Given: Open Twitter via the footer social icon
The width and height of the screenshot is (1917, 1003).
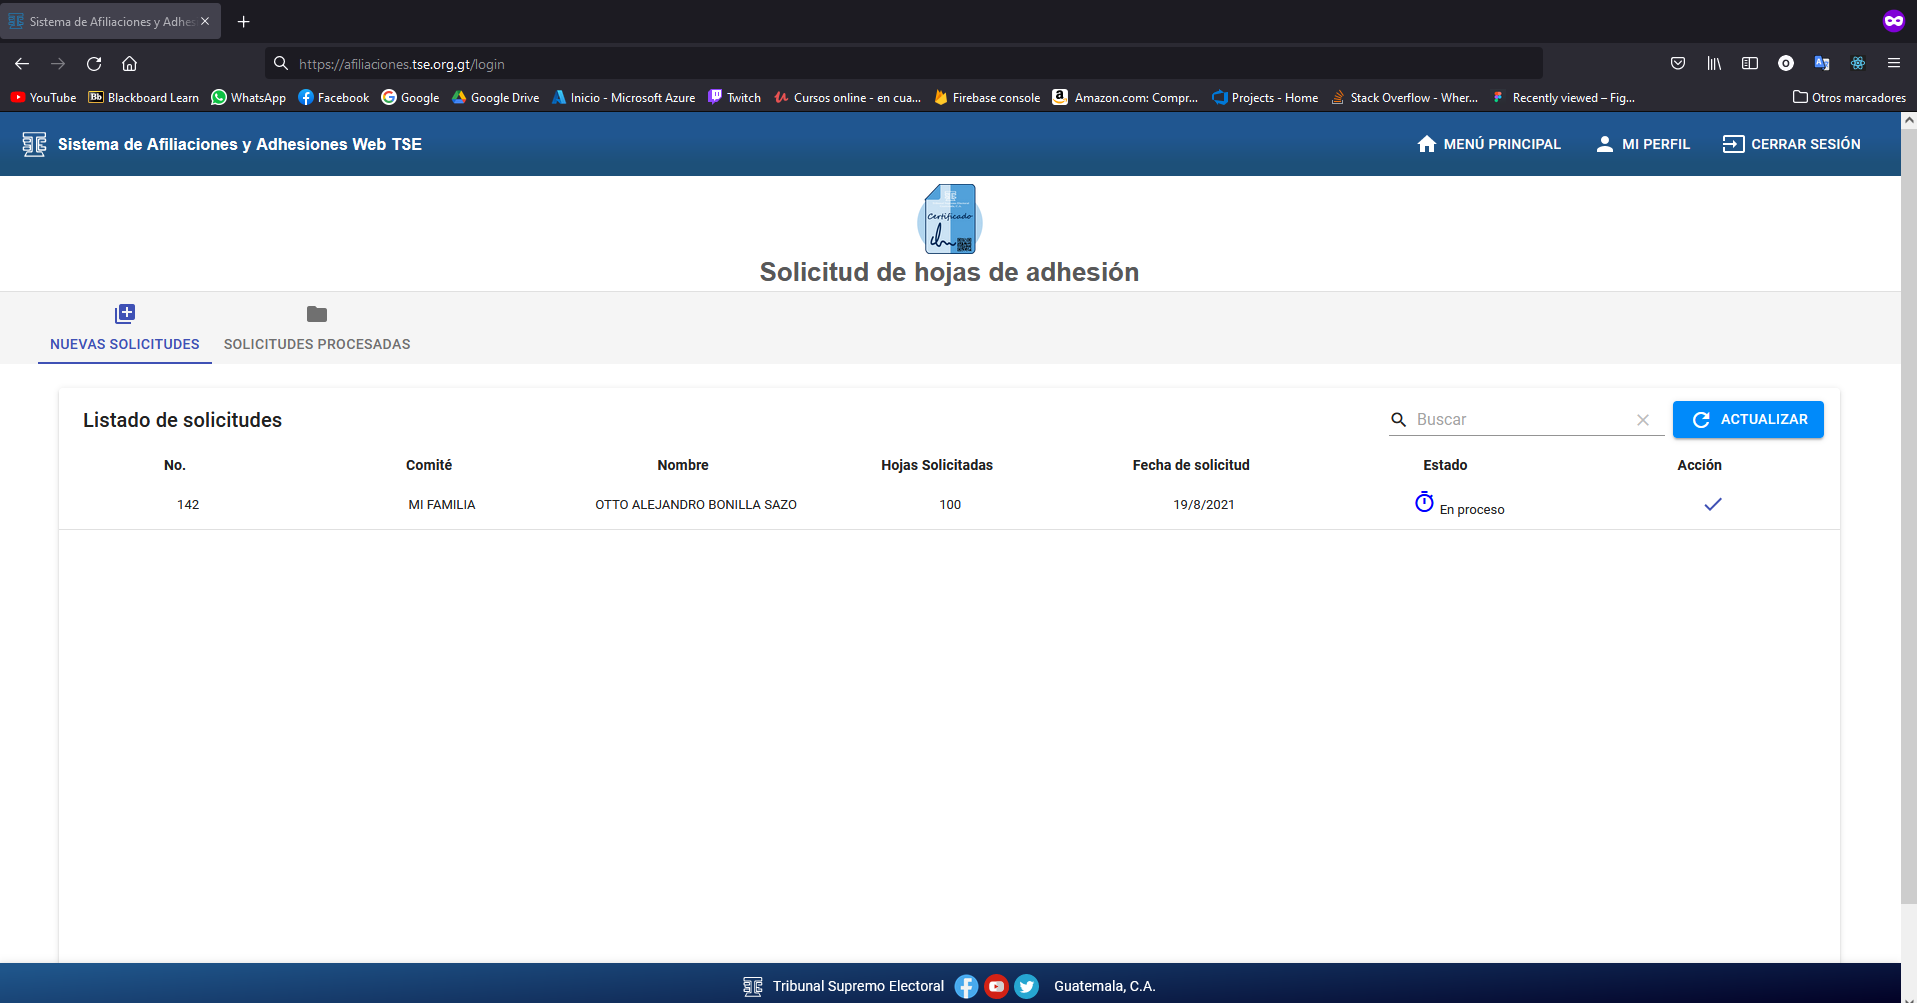Looking at the screenshot, I should tap(1026, 986).
